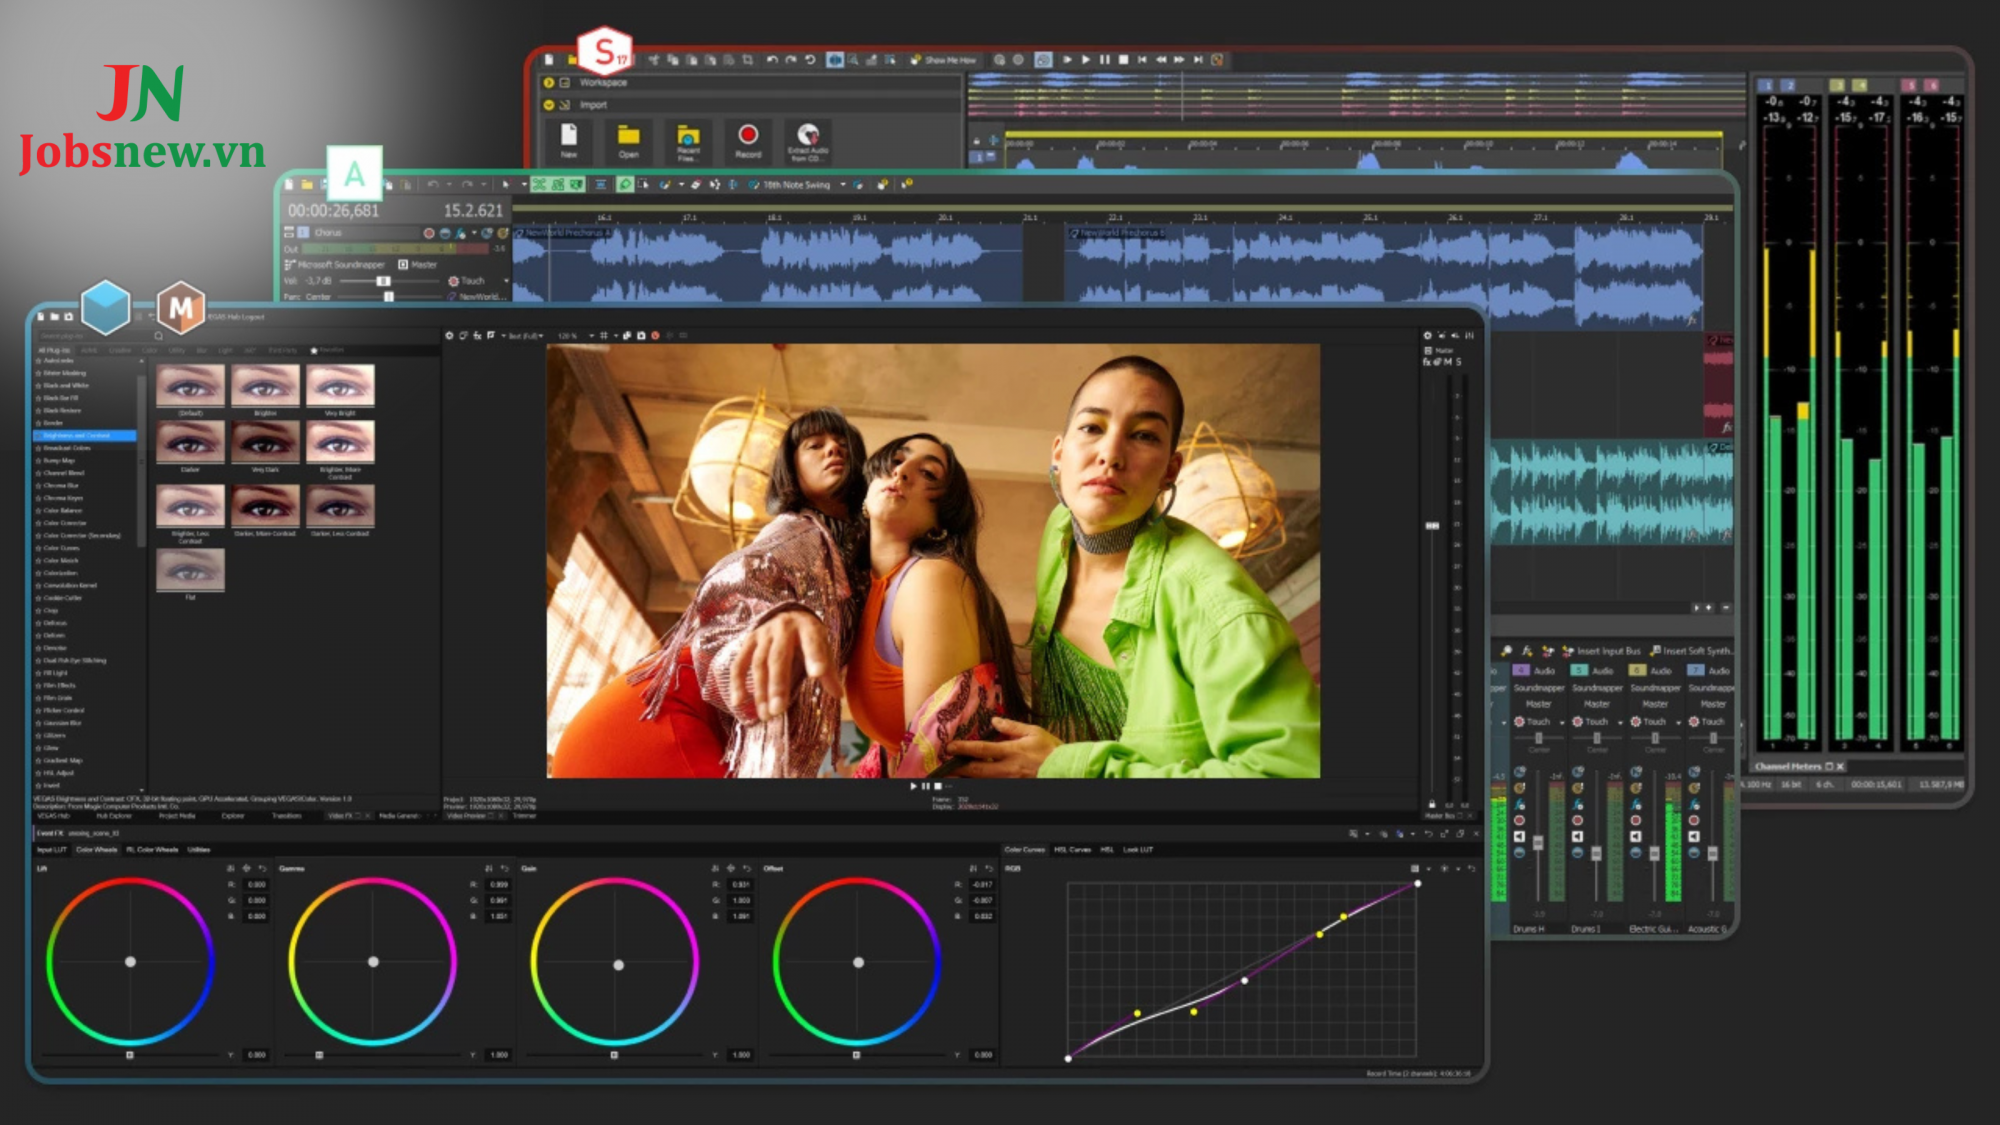
Task: Open Touch dropdown on mixer channel 5
Action: click(x=1620, y=722)
